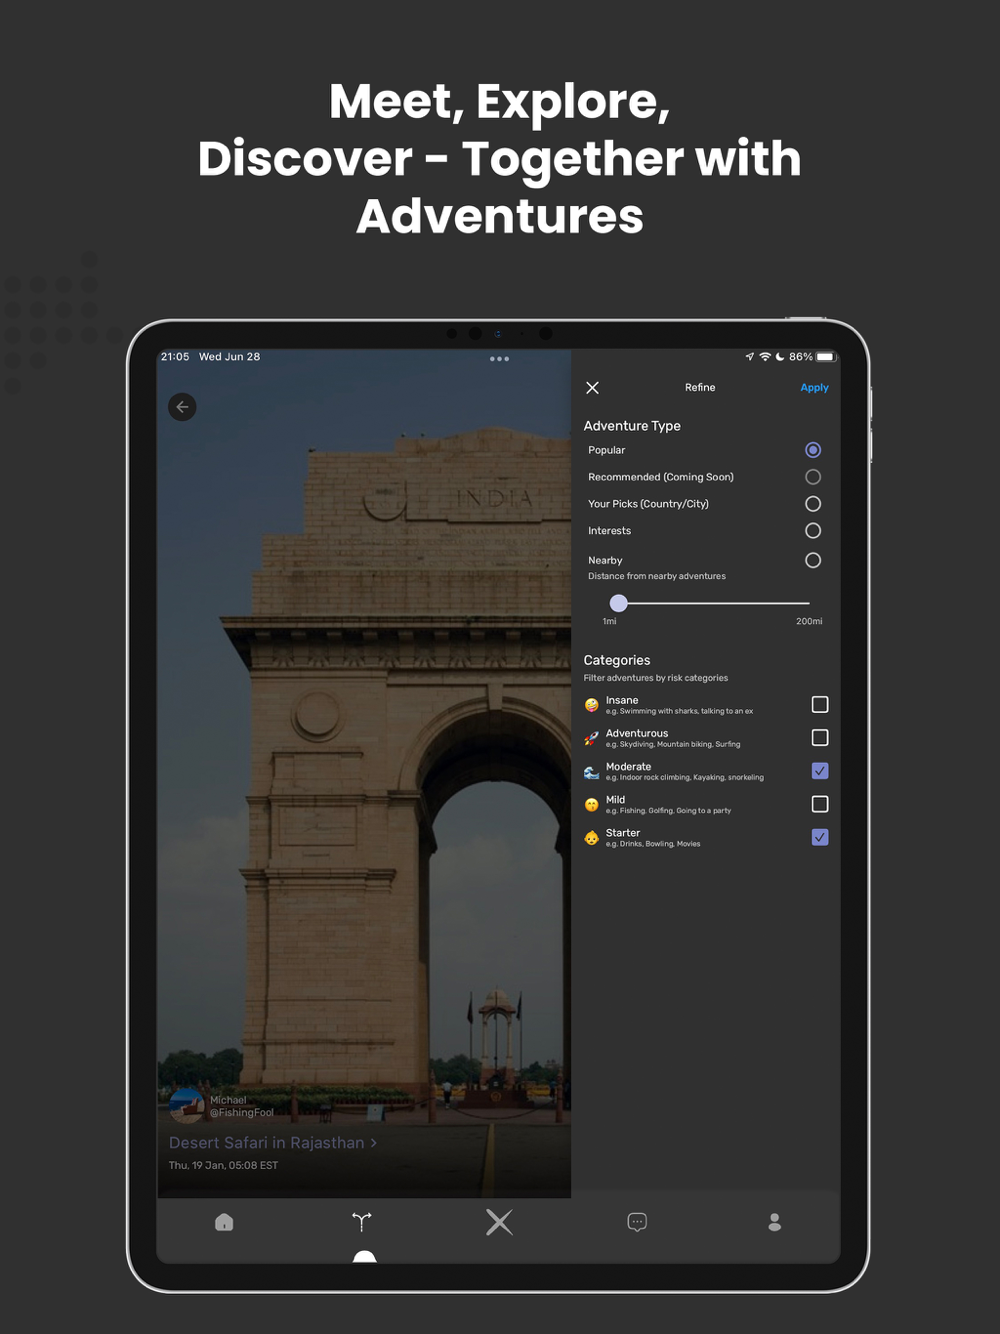Tap the Moderate wave emoji icon
Image resolution: width=1000 pixels, height=1334 pixels.
[x=592, y=771]
